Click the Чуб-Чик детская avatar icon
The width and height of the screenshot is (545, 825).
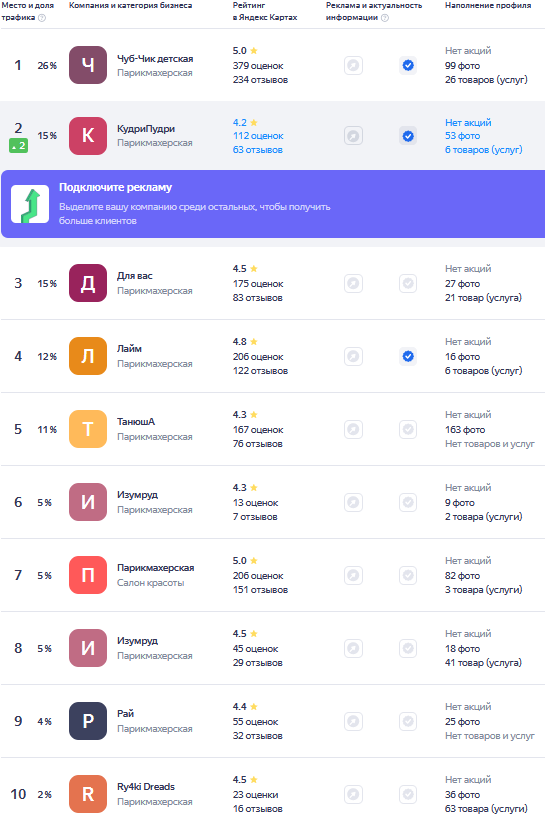88,65
